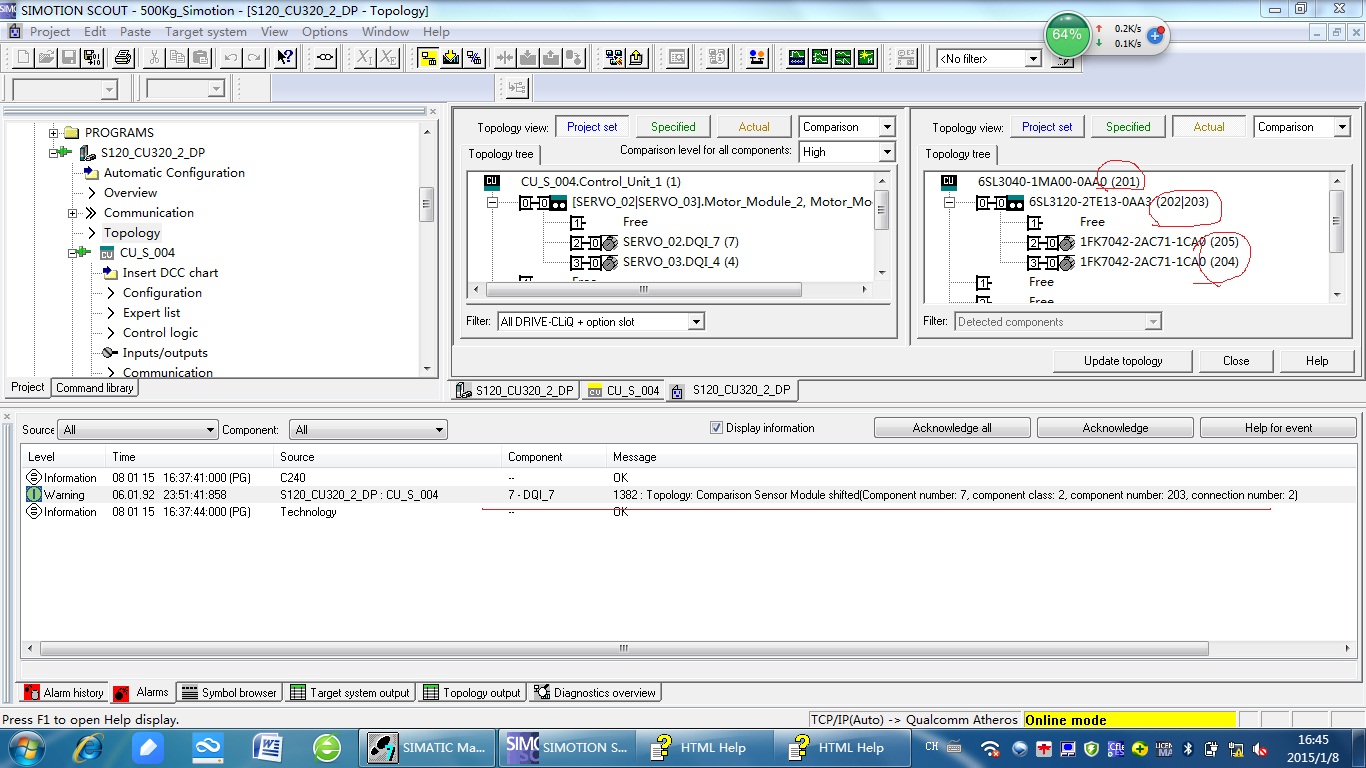This screenshot has width=1366, height=768.
Task: Open the control panel blue-orange dots icon
Action: click(x=757, y=58)
